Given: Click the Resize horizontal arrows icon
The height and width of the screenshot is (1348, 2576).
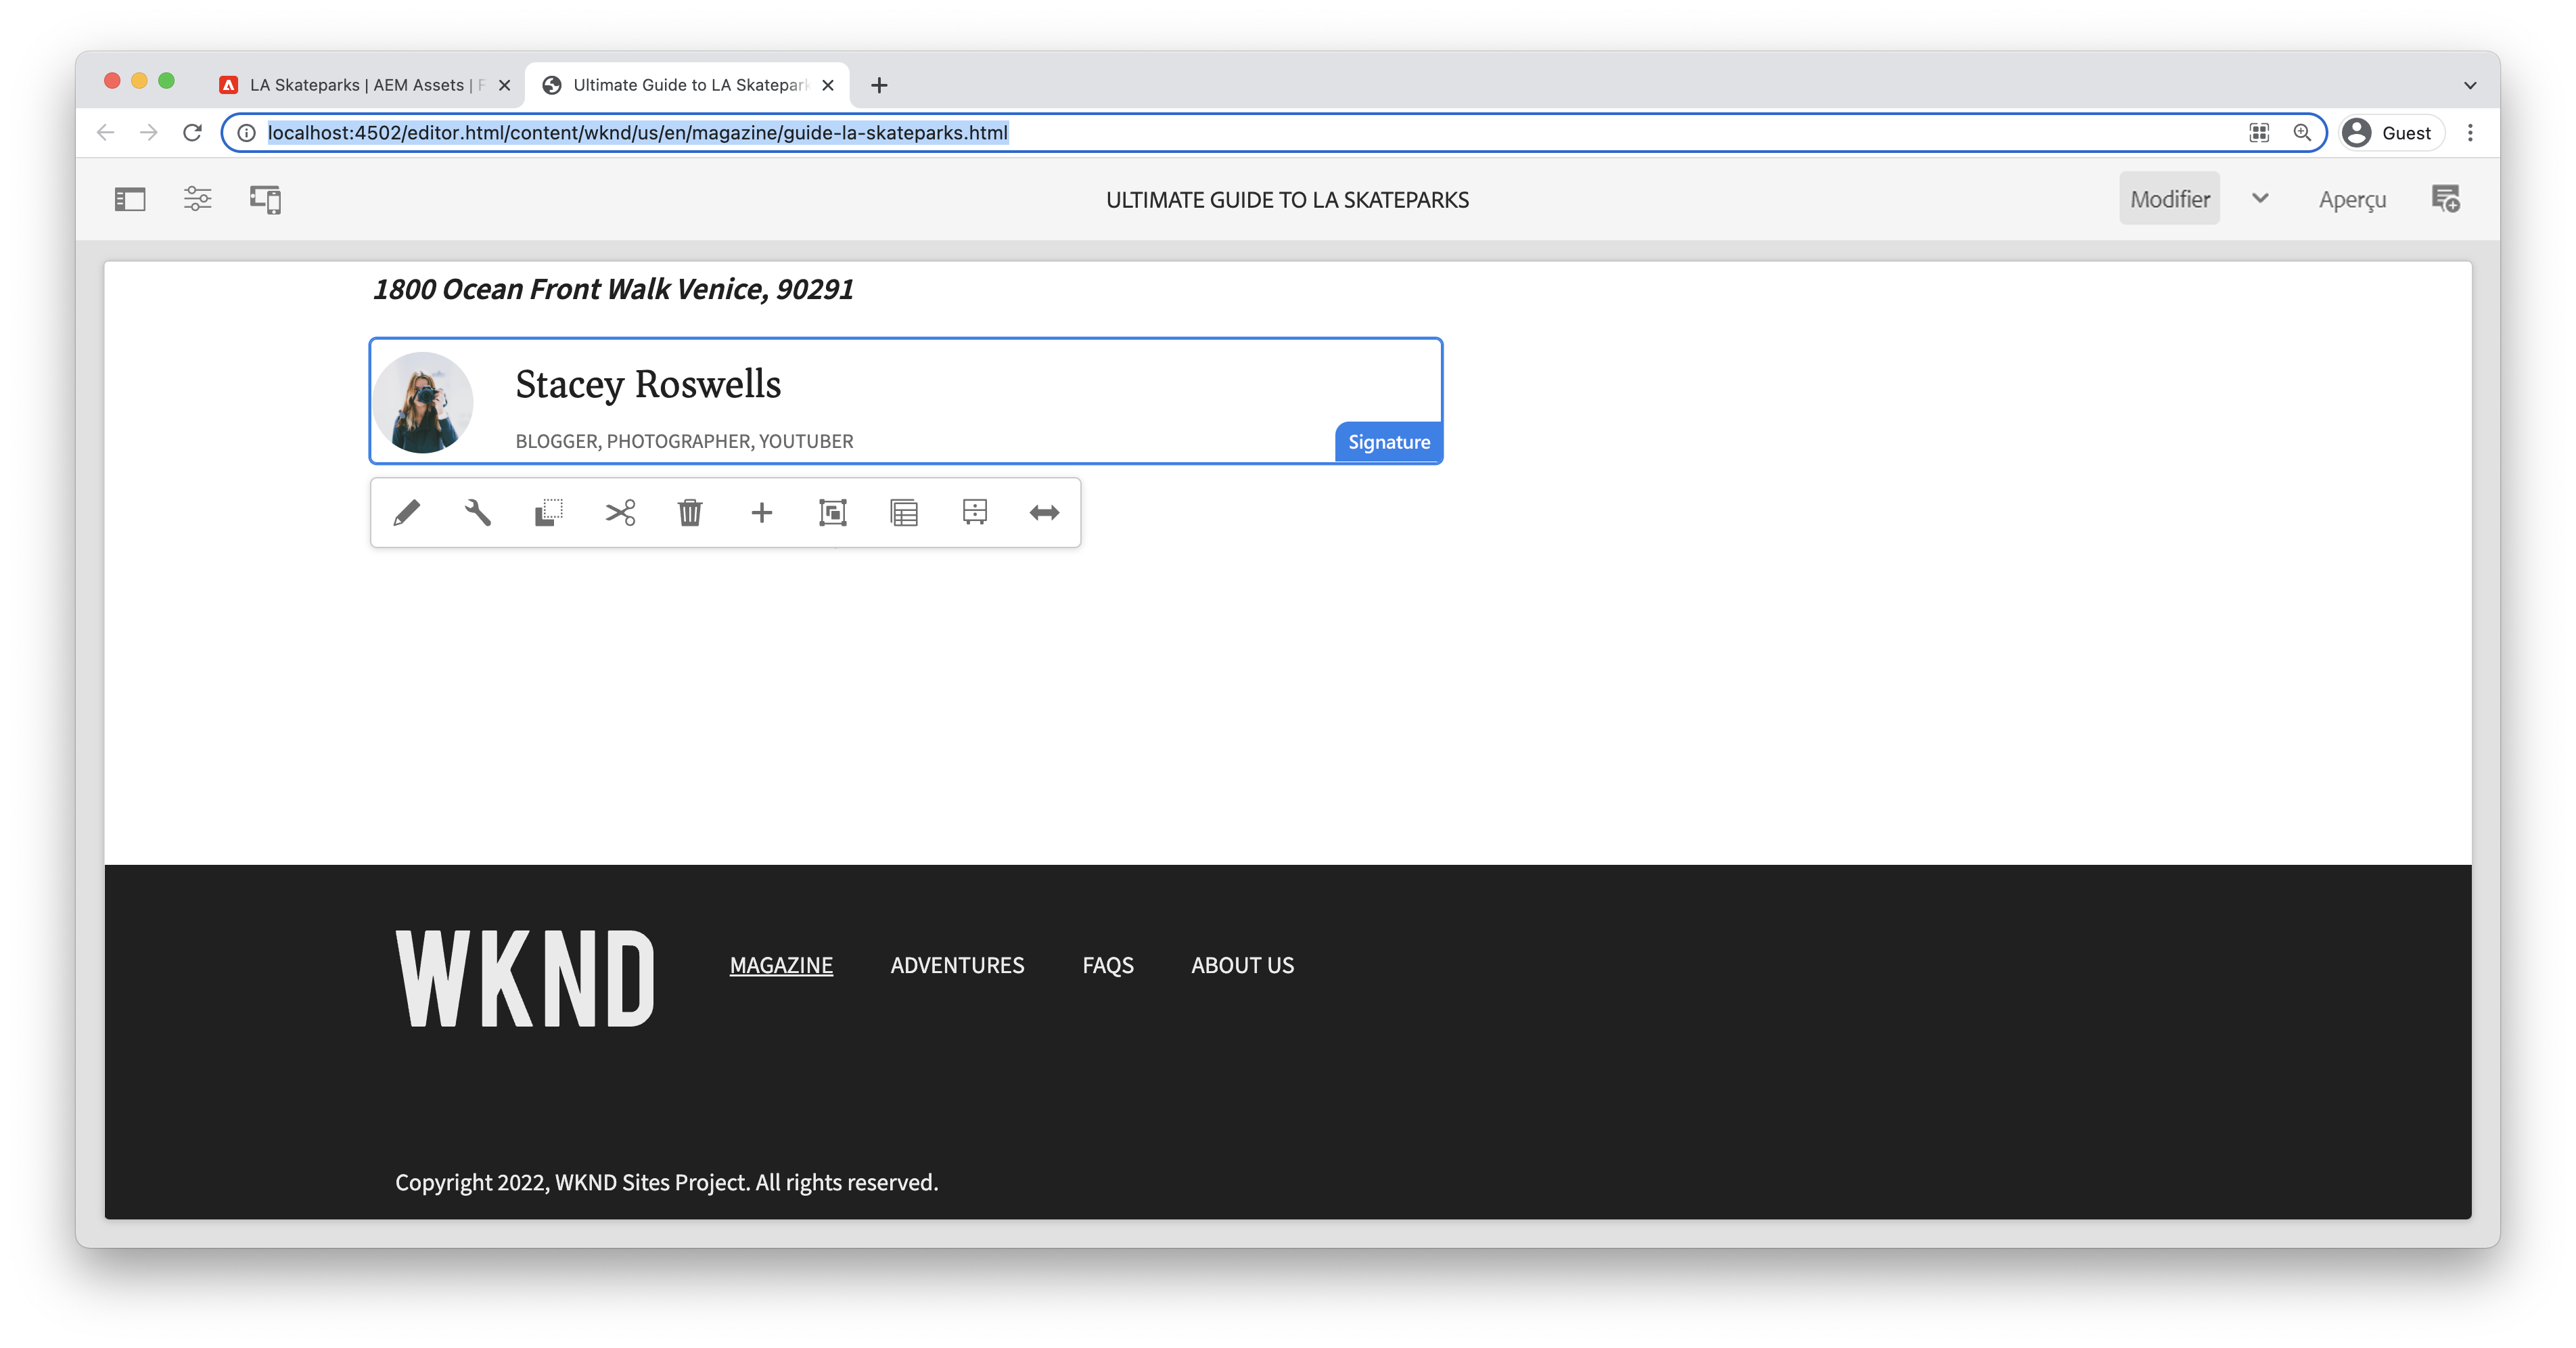Looking at the screenshot, I should (1044, 513).
